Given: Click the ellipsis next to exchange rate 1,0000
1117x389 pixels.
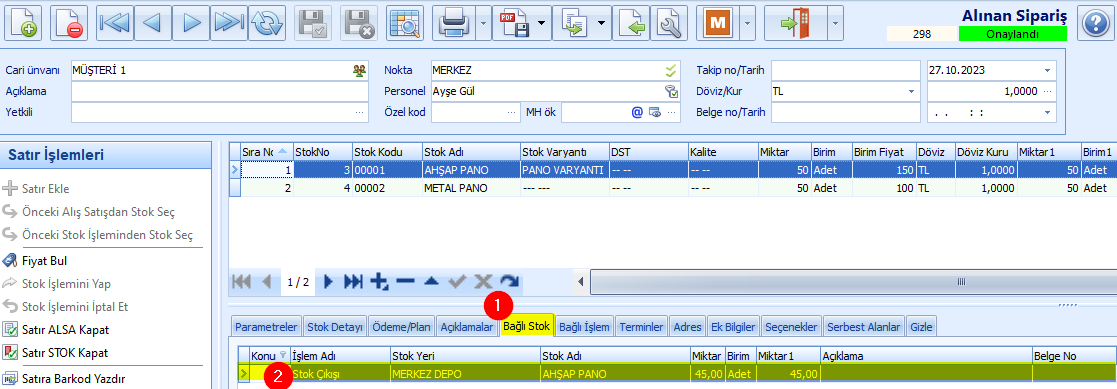Looking at the screenshot, I should [1047, 91].
